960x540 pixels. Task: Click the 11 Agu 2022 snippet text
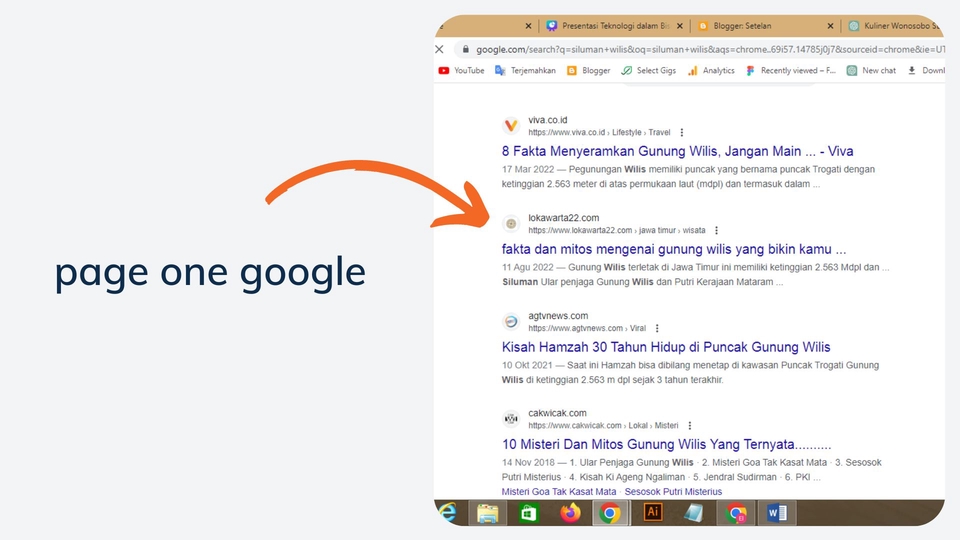(x=696, y=274)
